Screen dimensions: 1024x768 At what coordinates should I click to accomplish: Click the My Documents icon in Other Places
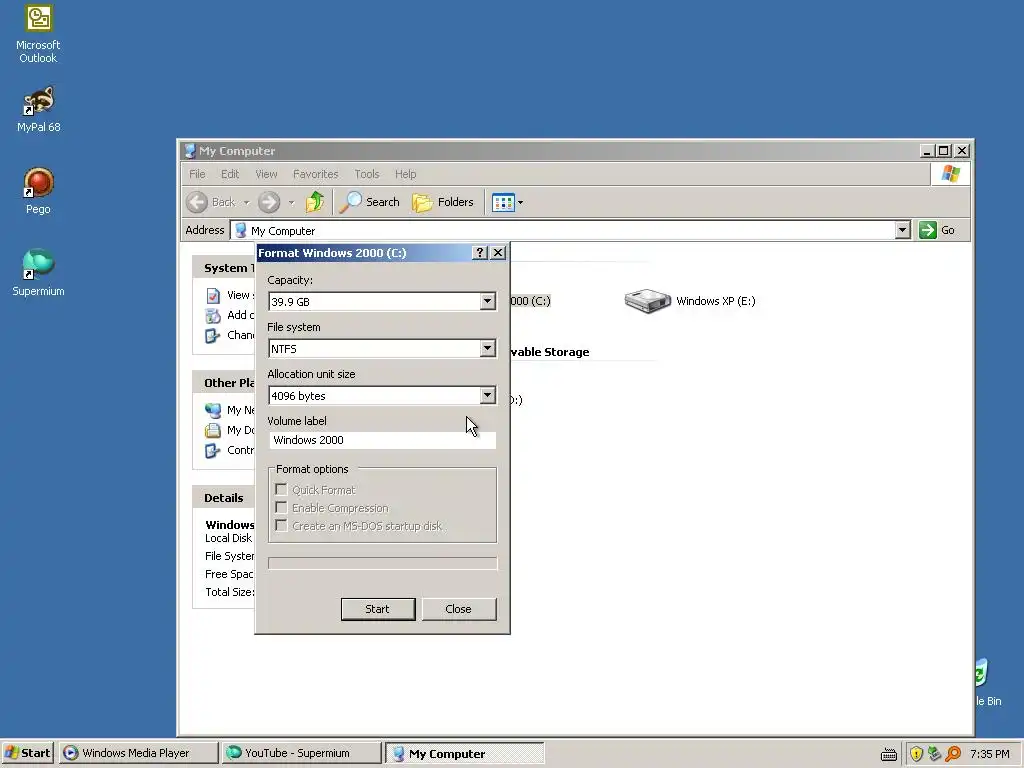(x=213, y=430)
